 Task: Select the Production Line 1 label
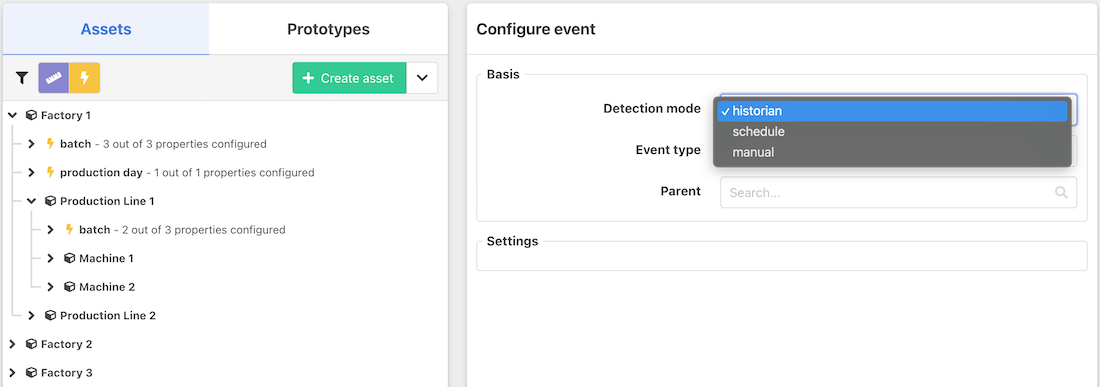(x=107, y=201)
